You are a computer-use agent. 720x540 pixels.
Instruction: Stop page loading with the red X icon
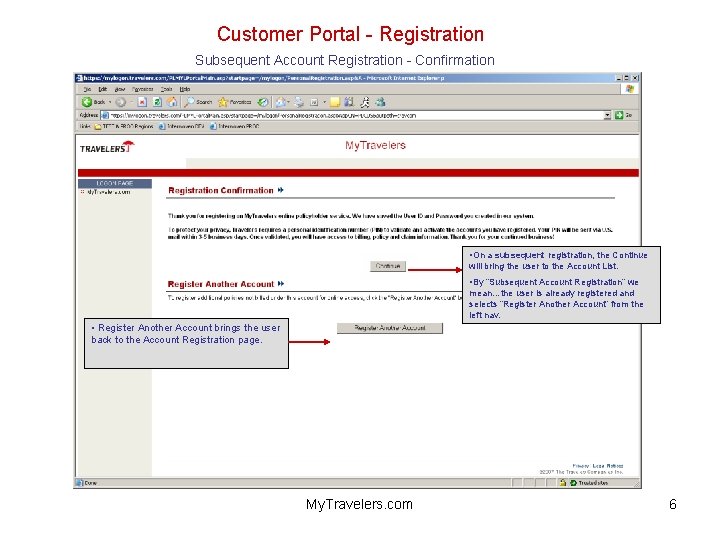[x=142, y=102]
